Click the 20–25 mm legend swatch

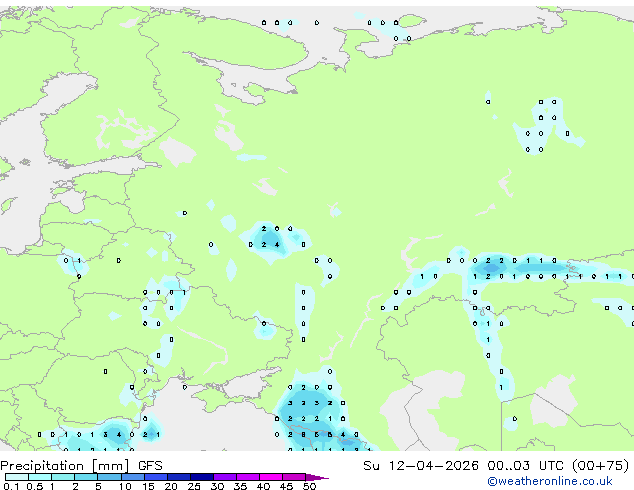point(179,477)
